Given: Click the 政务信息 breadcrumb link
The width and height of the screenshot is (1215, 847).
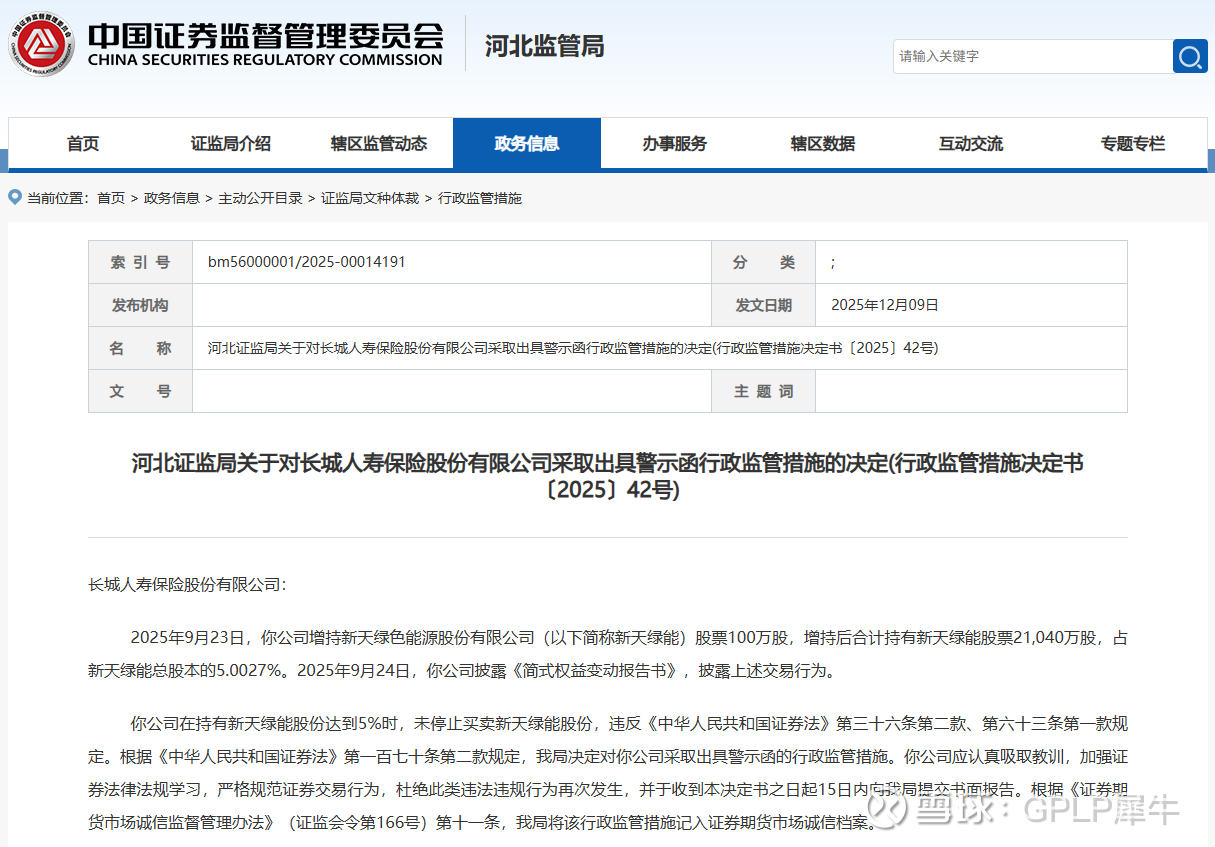Looking at the screenshot, I should [172, 198].
